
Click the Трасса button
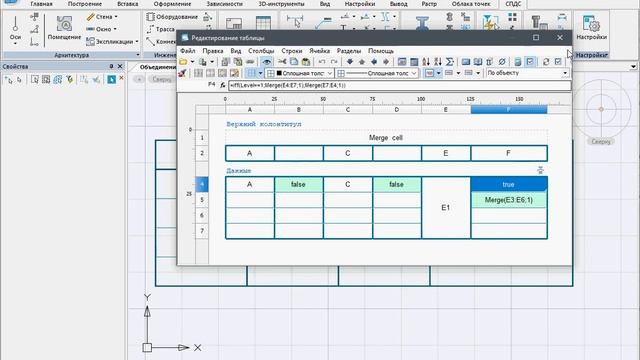(x=161, y=29)
